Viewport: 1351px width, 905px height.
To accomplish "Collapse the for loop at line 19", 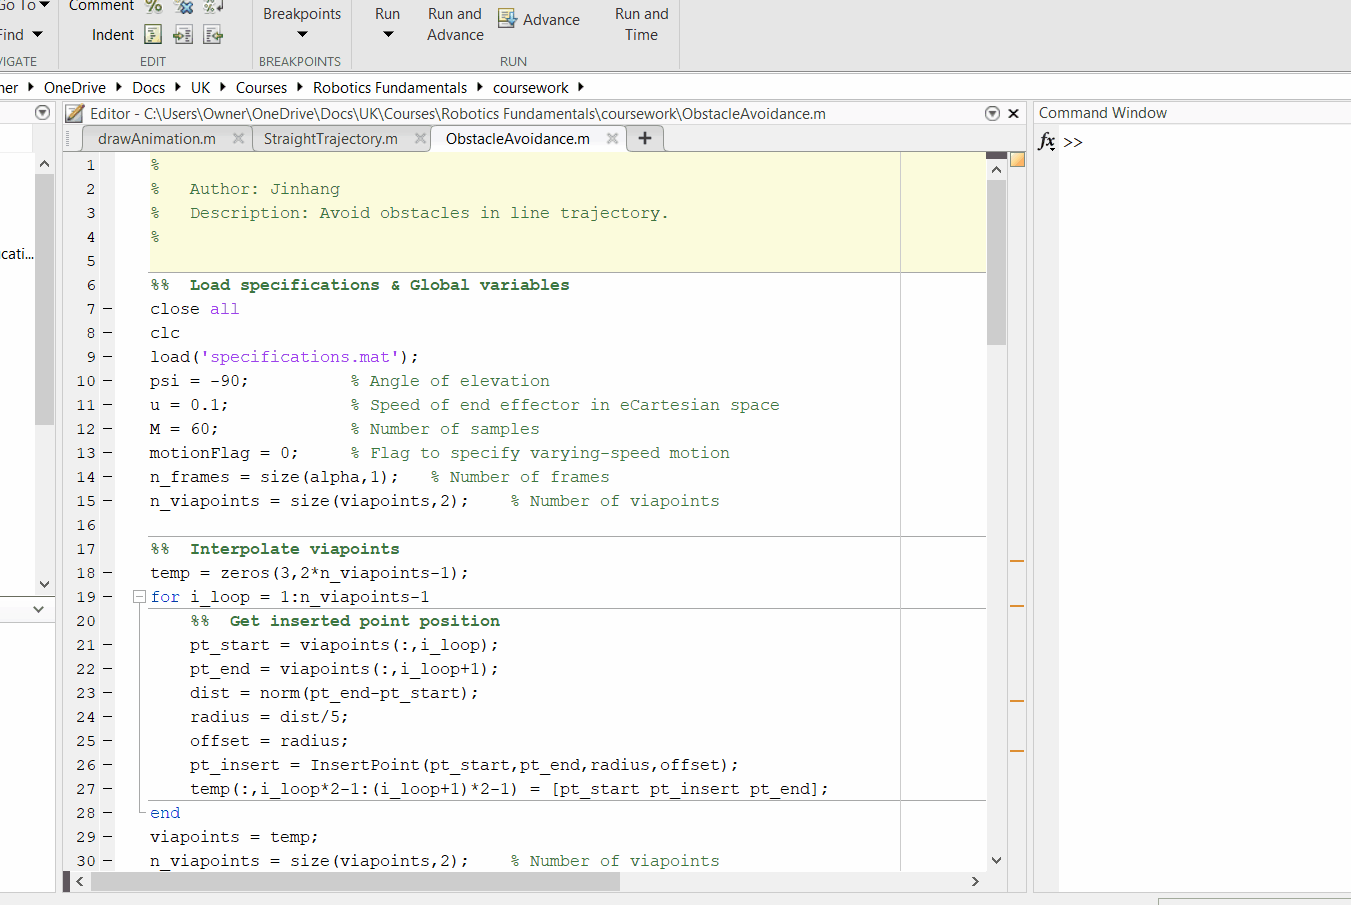I will (139, 597).
